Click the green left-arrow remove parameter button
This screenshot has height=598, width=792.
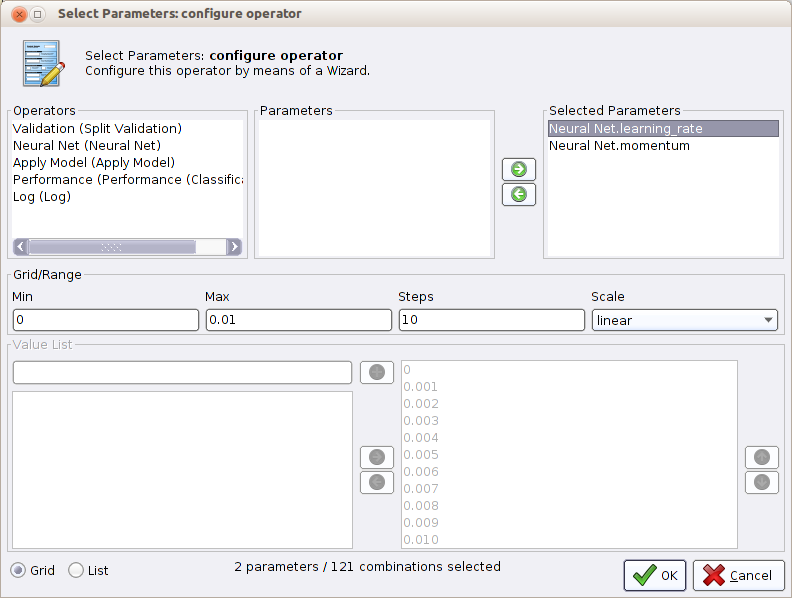pos(518,194)
